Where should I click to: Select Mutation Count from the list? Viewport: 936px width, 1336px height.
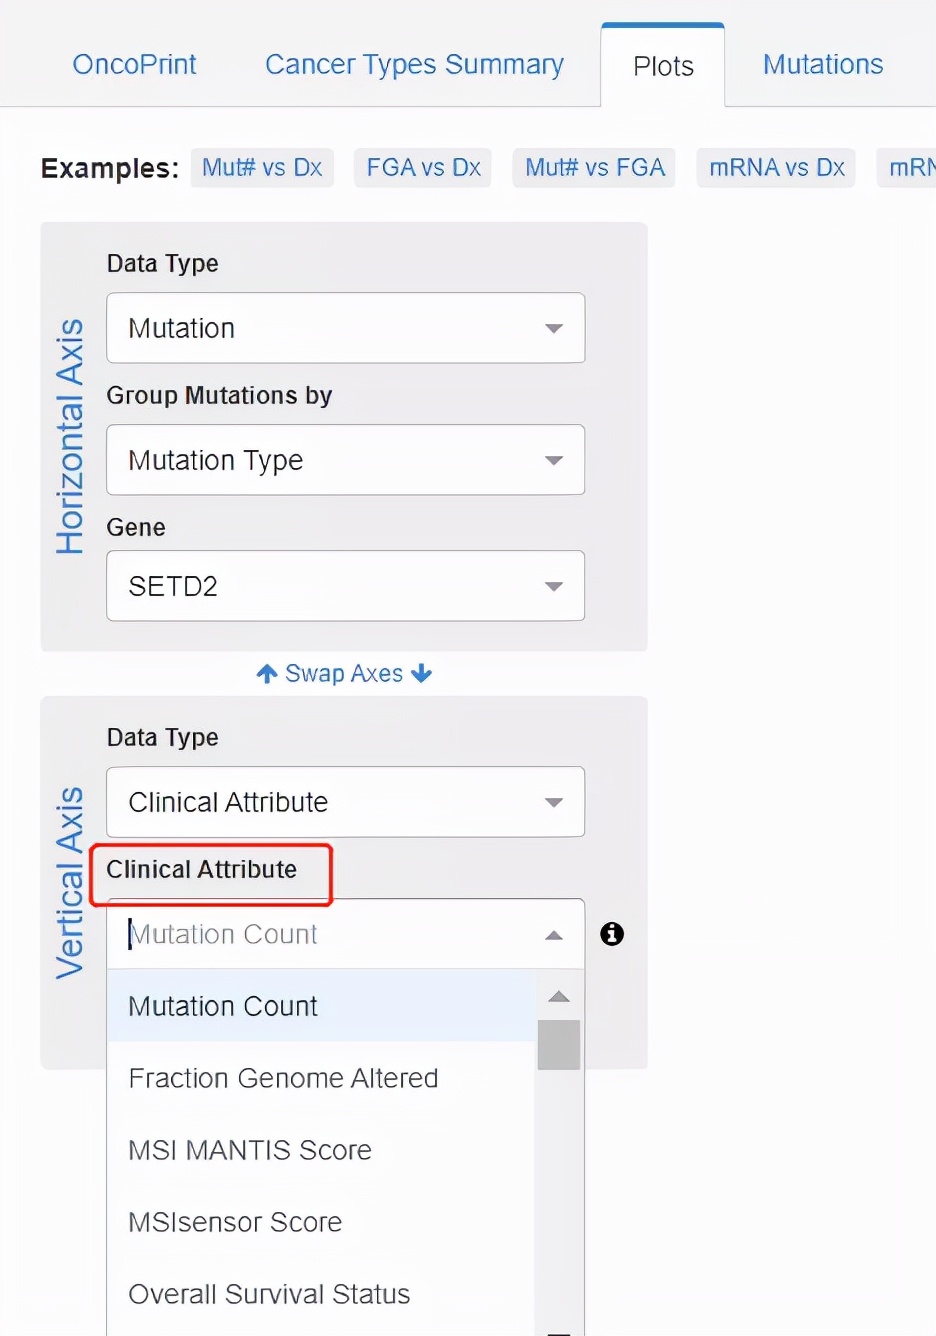(223, 1006)
